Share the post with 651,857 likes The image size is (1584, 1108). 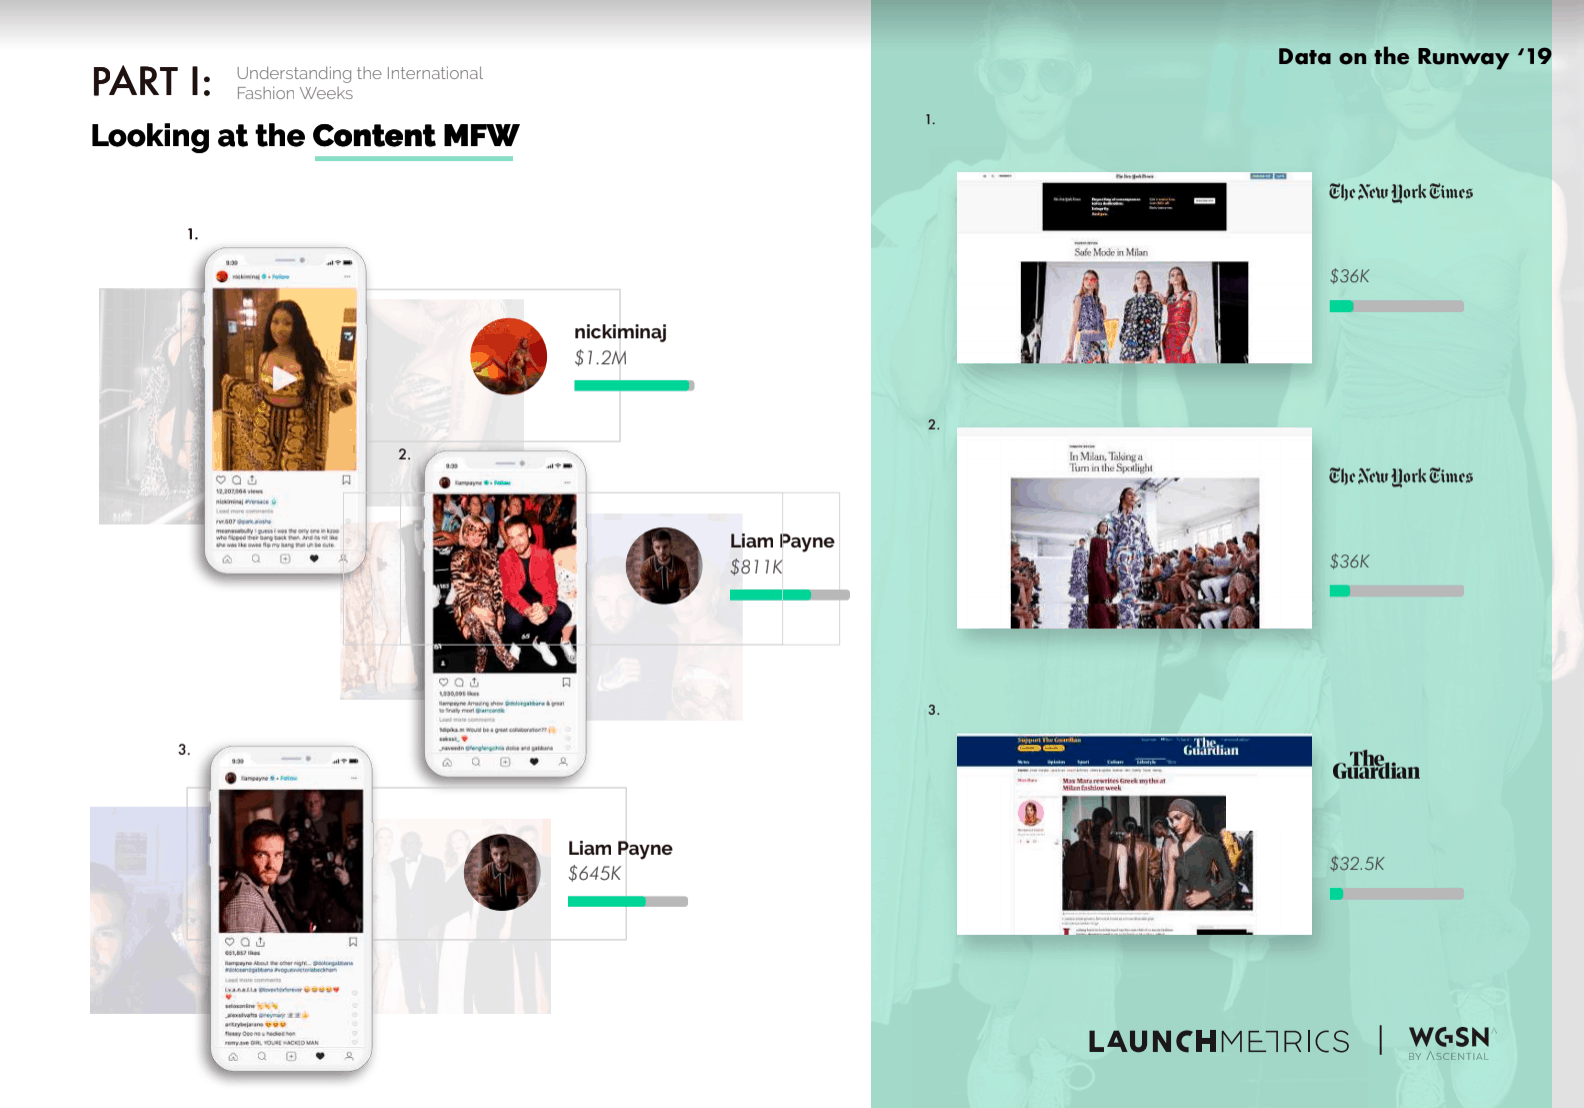(x=260, y=942)
